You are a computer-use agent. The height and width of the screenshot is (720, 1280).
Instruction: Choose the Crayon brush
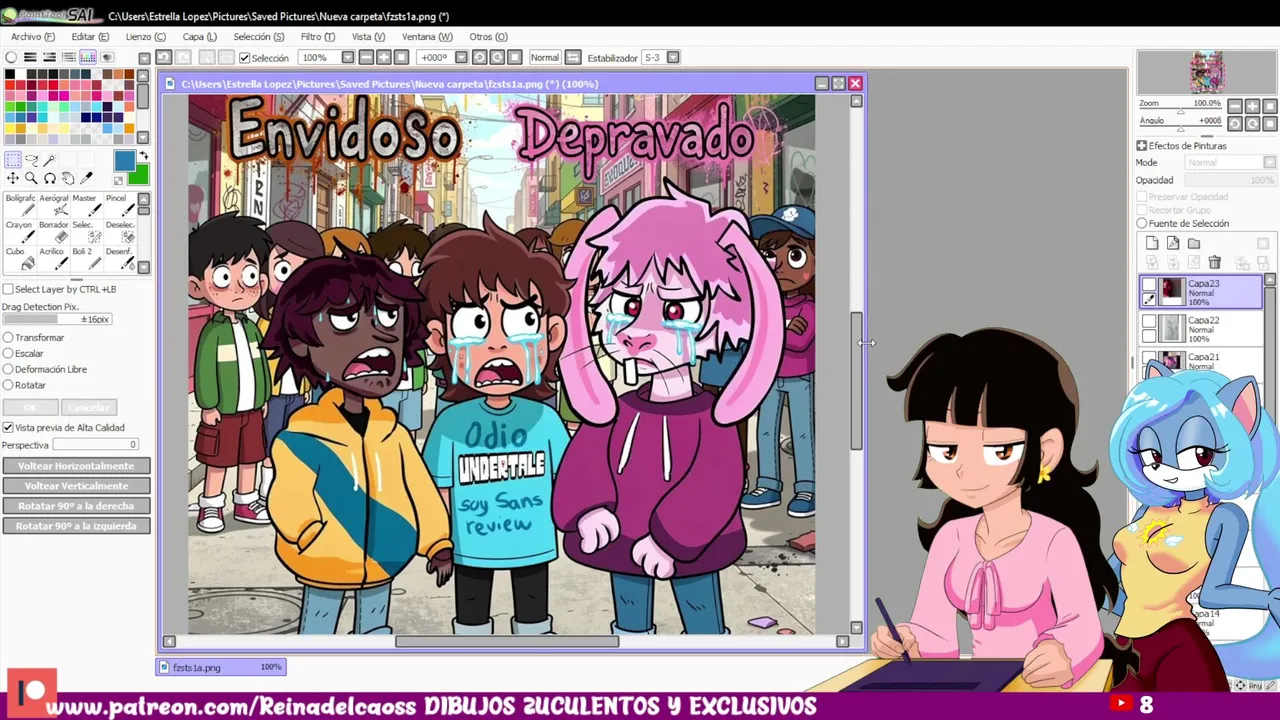pyautogui.click(x=20, y=231)
